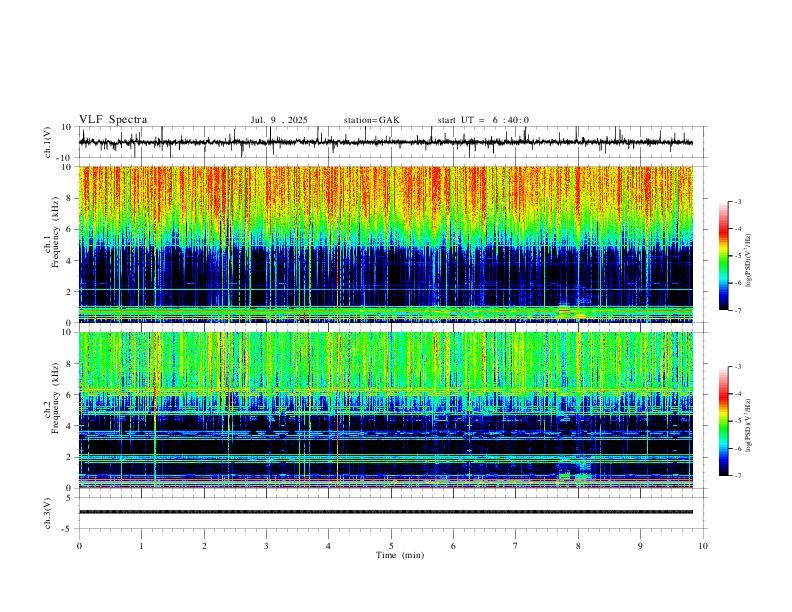Click the ch.1 Frequency (kHz) axis label

click(51, 231)
